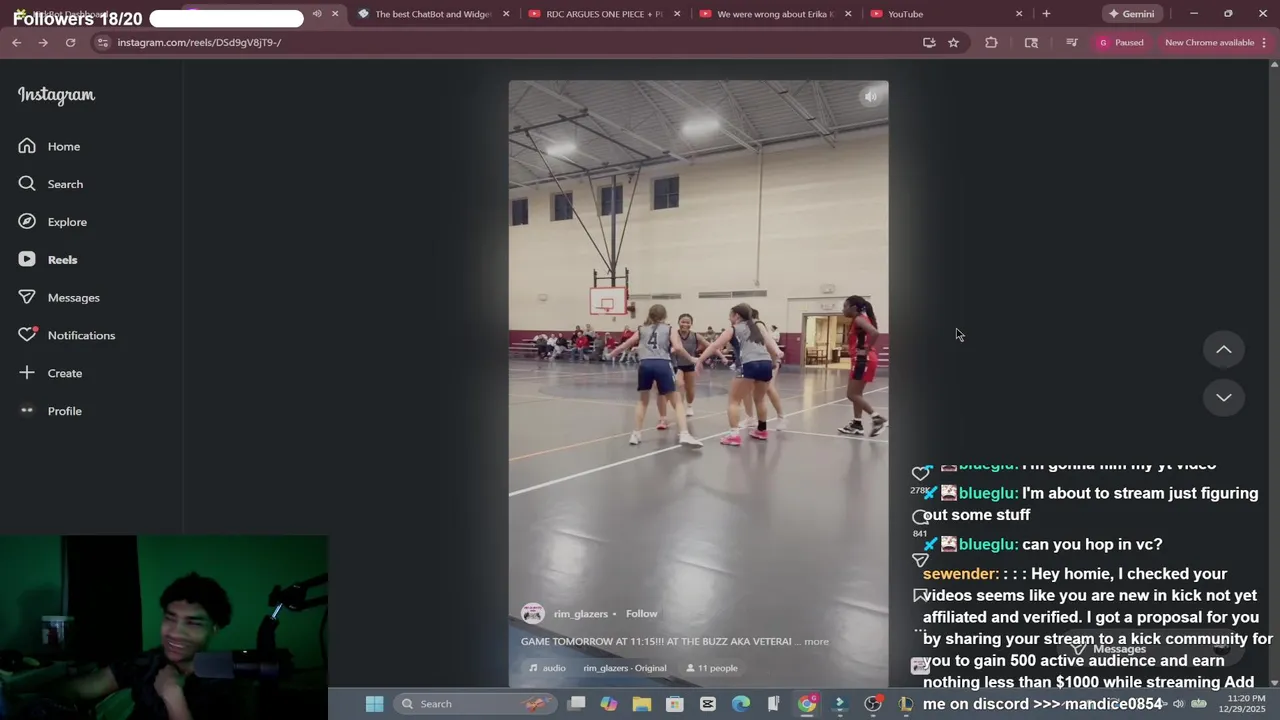Screen dimensions: 1280x720
Task: Click the Instagram logo
Action: (56, 95)
